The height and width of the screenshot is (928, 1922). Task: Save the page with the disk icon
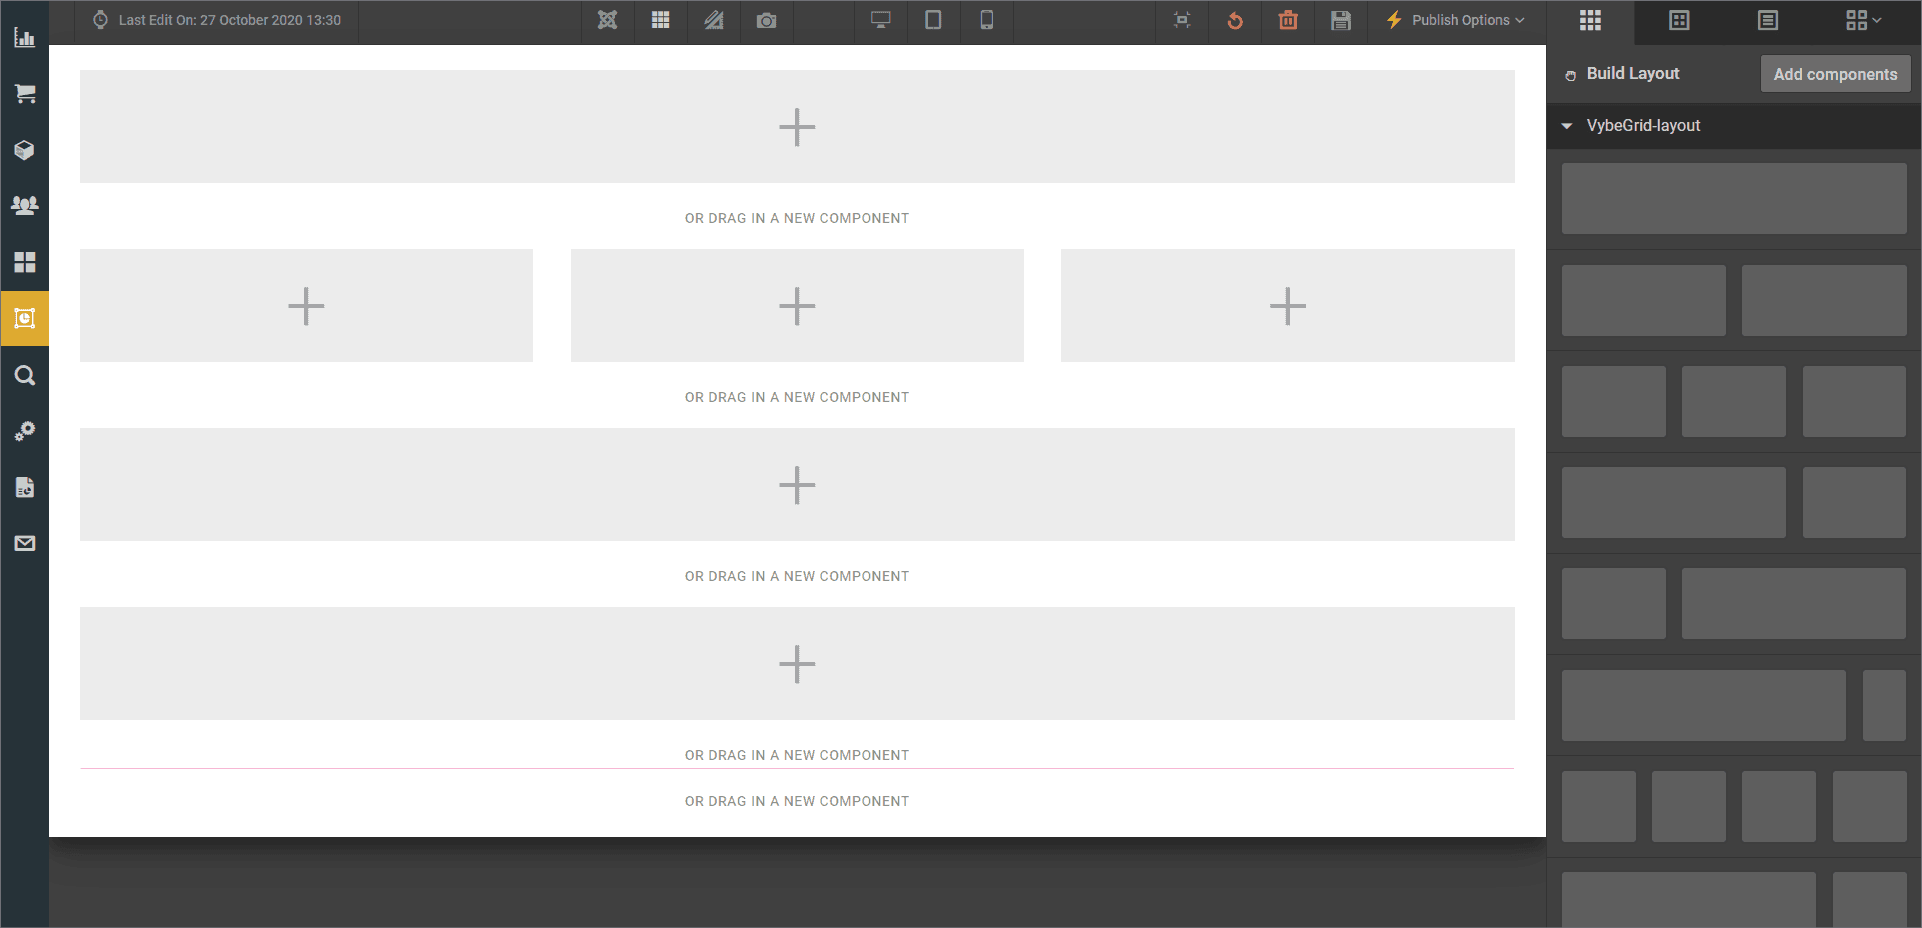1340,20
